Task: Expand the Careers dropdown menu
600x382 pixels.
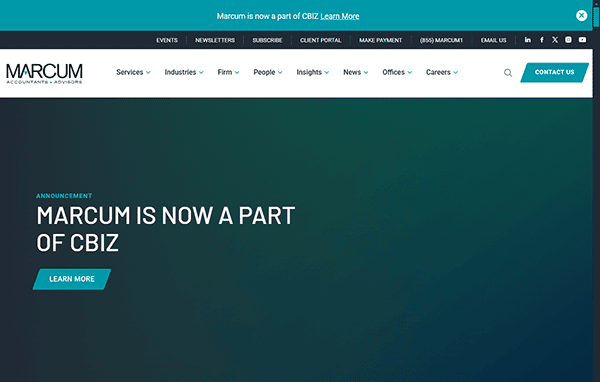Action: pos(442,72)
